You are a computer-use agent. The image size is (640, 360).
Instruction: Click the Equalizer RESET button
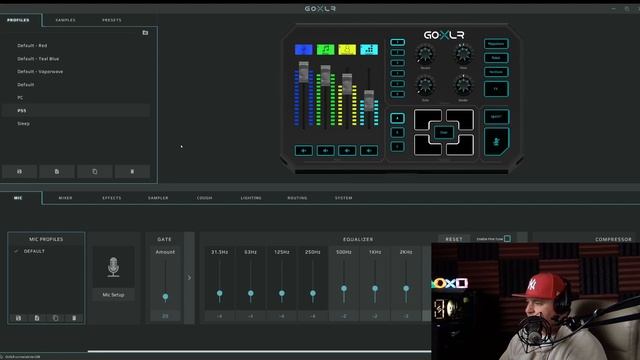(x=453, y=239)
